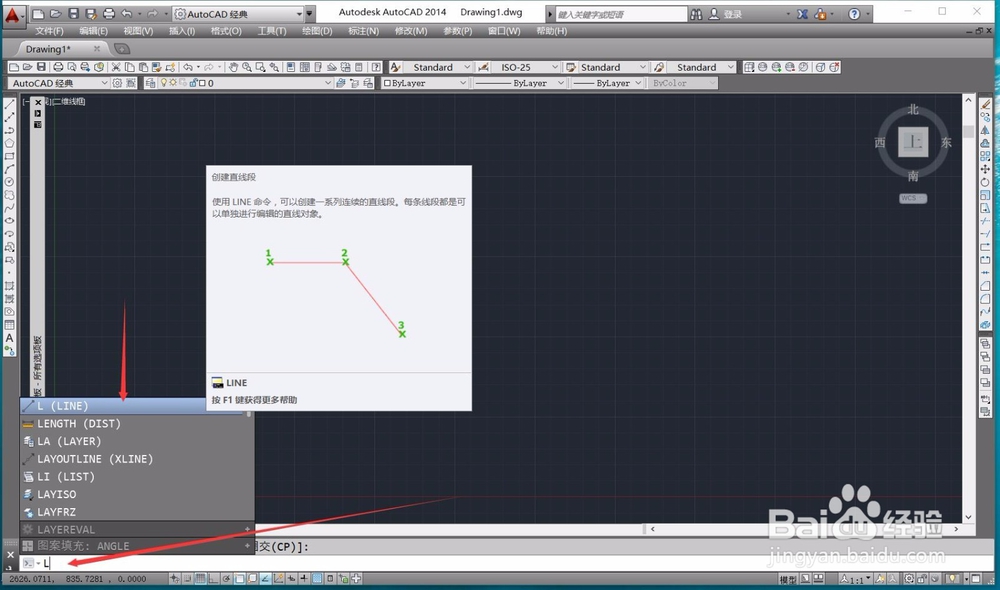This screenshot has width=1000, height=590.
Task: Click the Undo arrow in standard toolbar
Action: [x=188, y=67]
